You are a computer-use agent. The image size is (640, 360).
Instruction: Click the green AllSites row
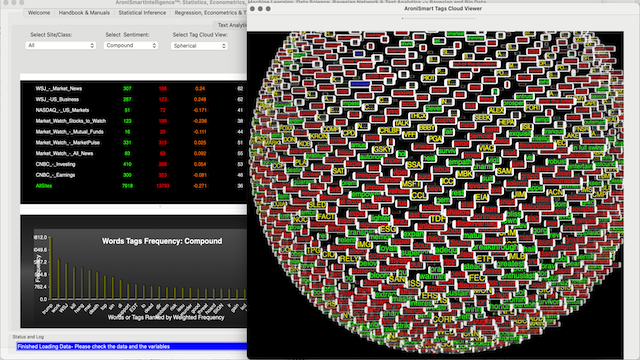click(x=134, y=186)
